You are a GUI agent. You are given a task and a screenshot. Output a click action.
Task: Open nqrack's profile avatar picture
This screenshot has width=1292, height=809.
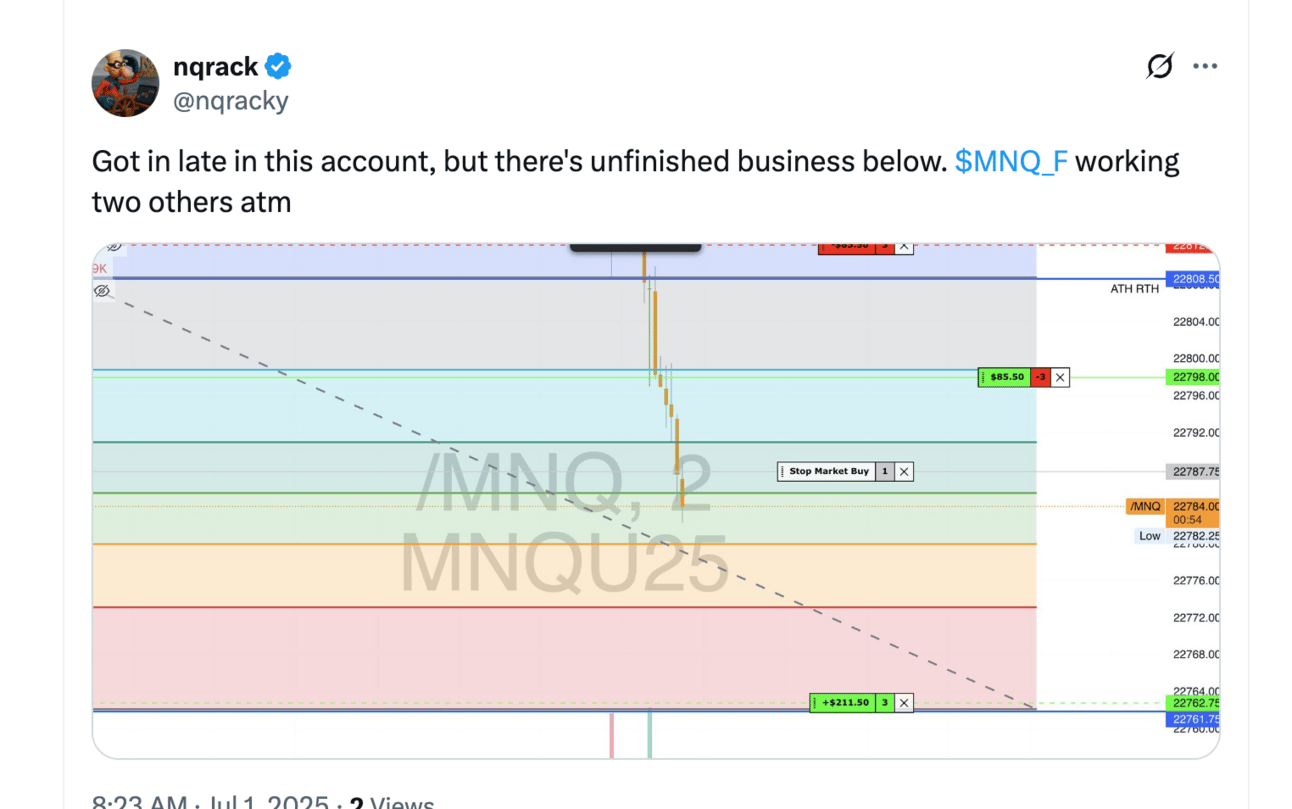(x=126, y=83)
